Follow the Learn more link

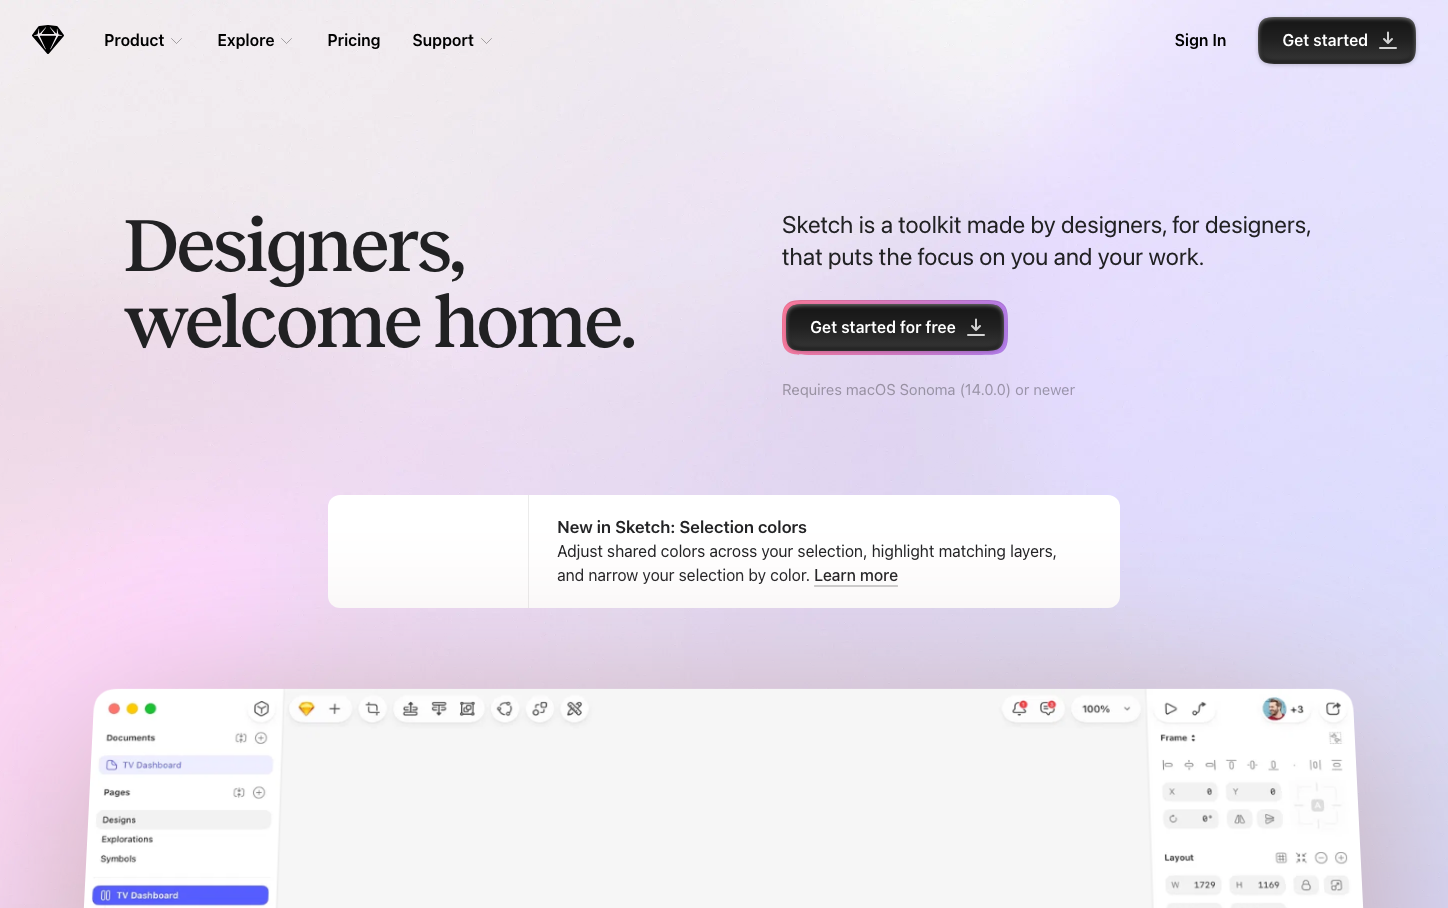855,576
